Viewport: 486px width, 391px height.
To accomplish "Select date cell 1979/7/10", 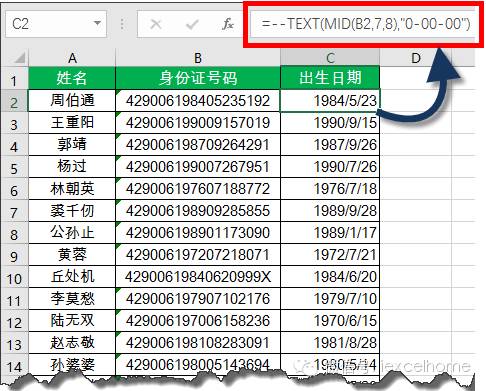I will click(330, 299).
